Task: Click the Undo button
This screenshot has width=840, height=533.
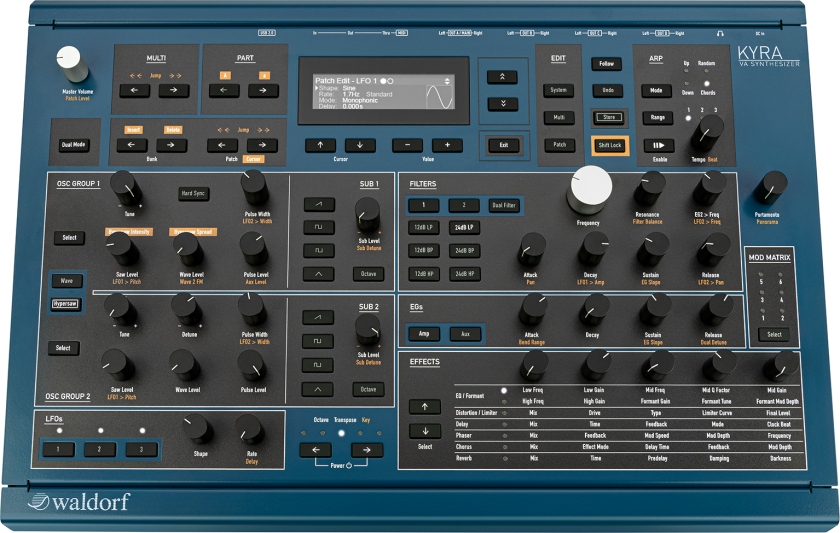Action: [608, 90]
